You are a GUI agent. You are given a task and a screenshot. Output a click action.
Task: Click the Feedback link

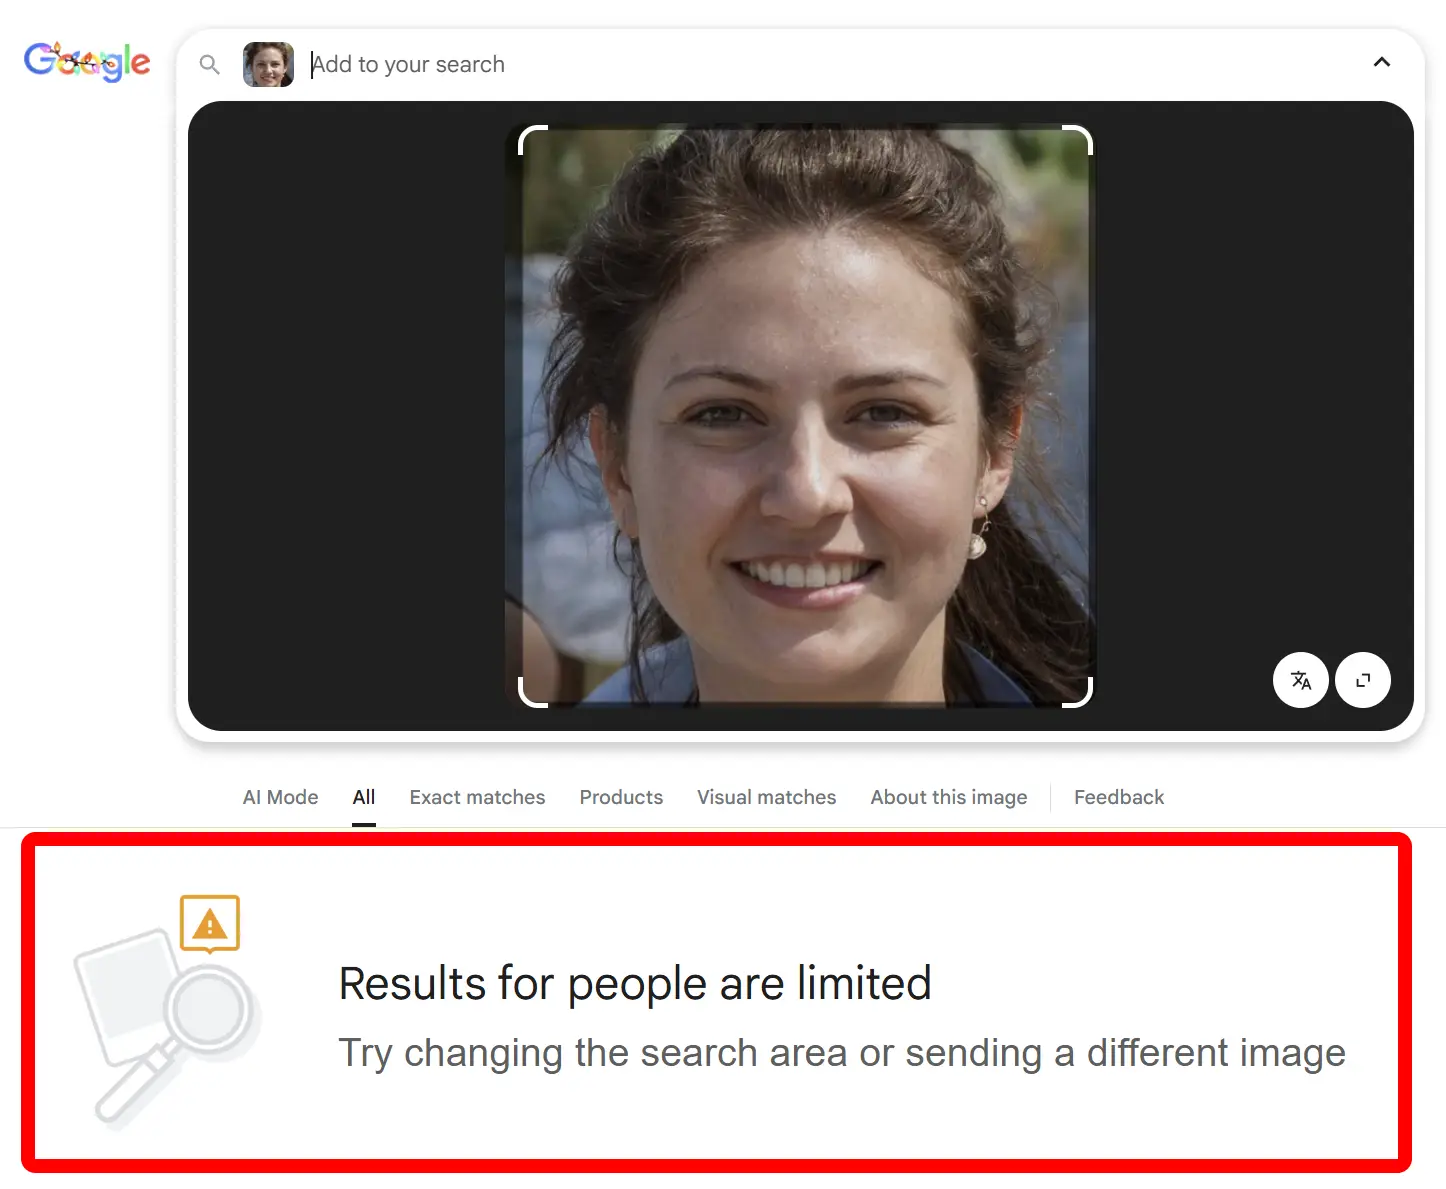pos(1119,797)
